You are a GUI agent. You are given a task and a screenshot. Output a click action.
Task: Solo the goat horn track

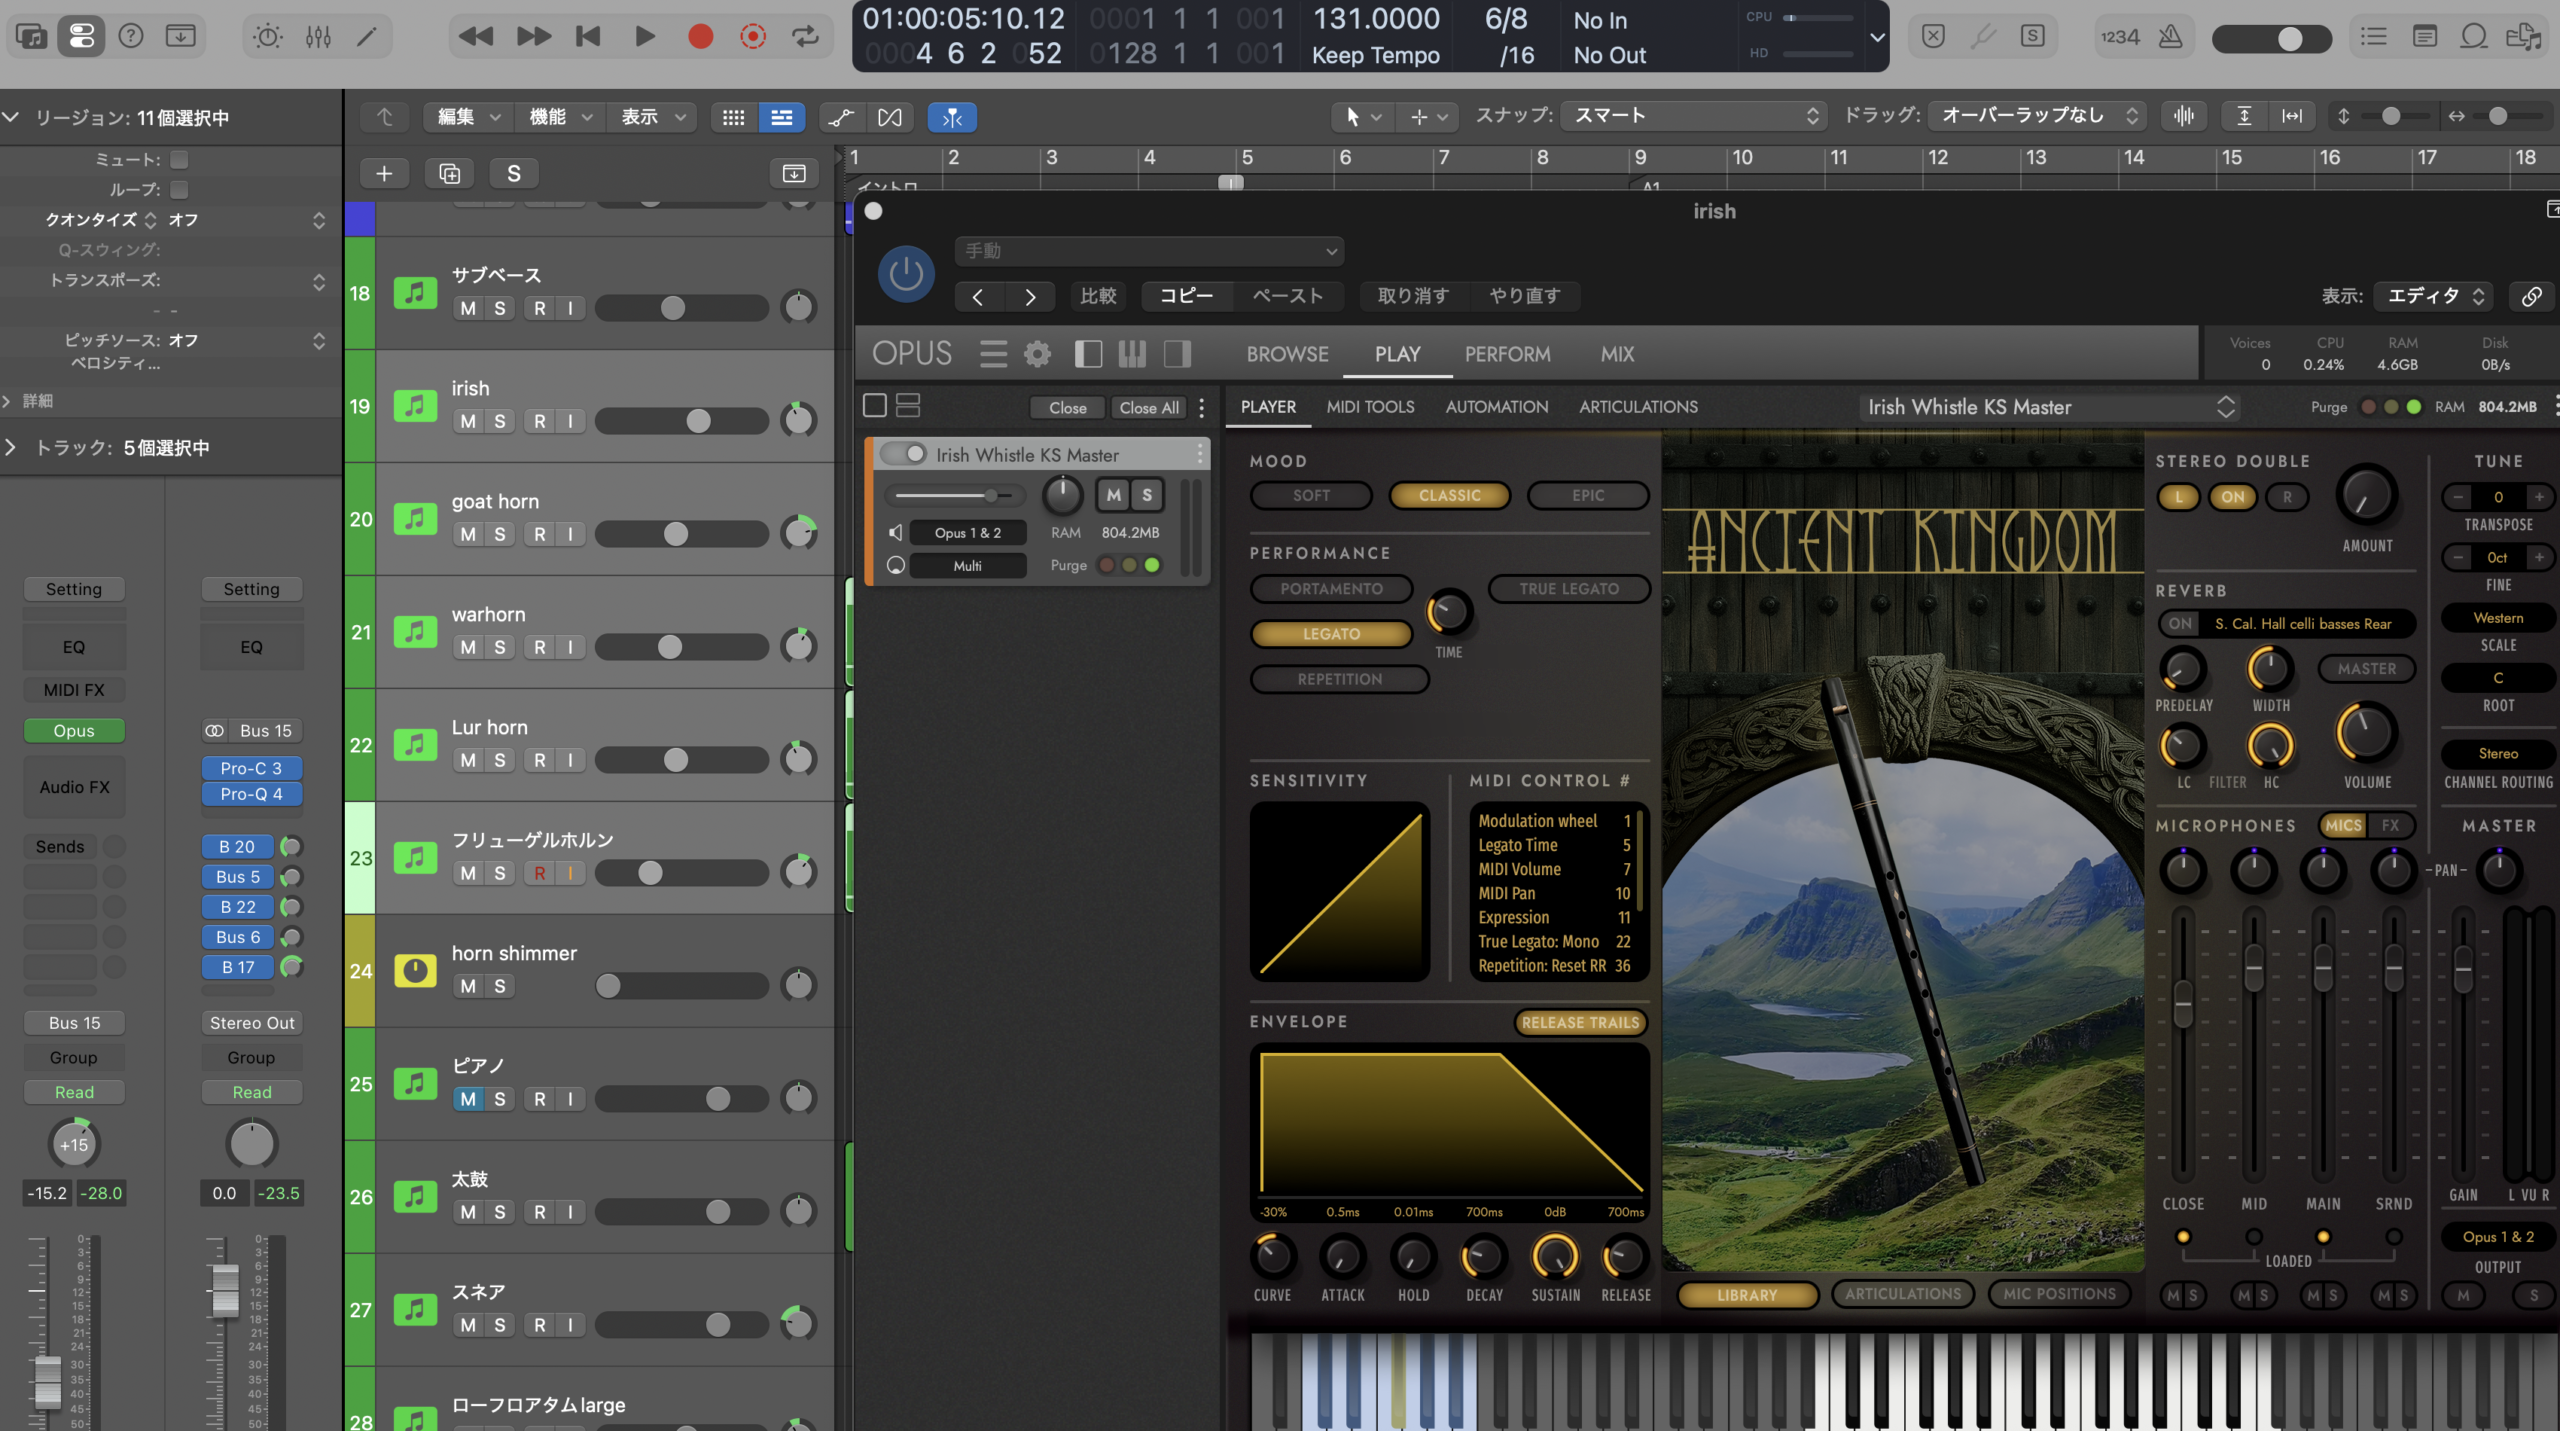tap(500, 534)
